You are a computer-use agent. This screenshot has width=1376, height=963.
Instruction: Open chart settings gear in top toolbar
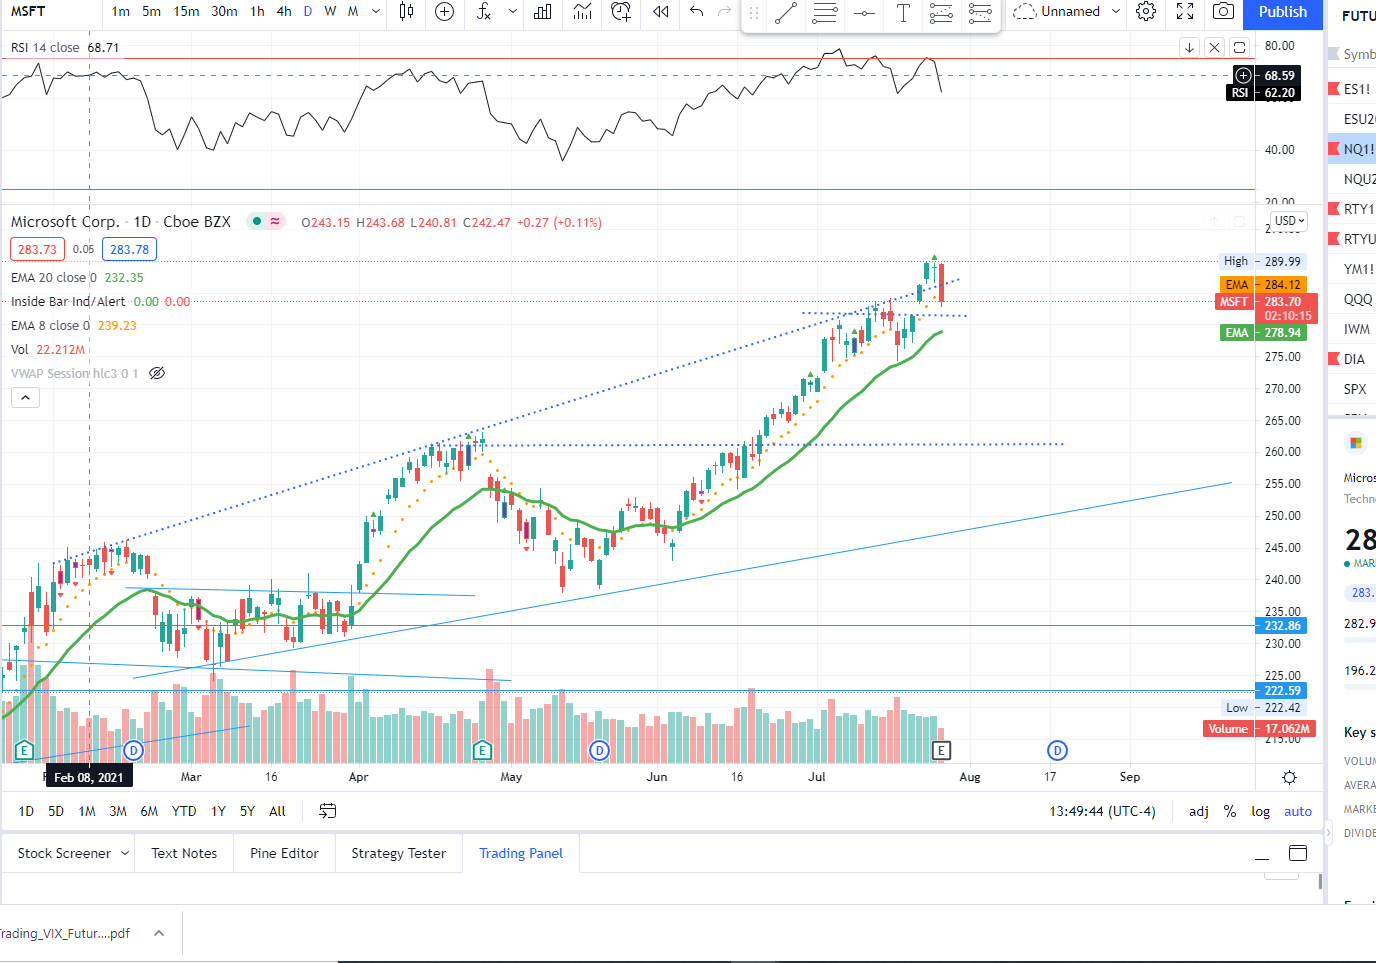coord(1146,12)
